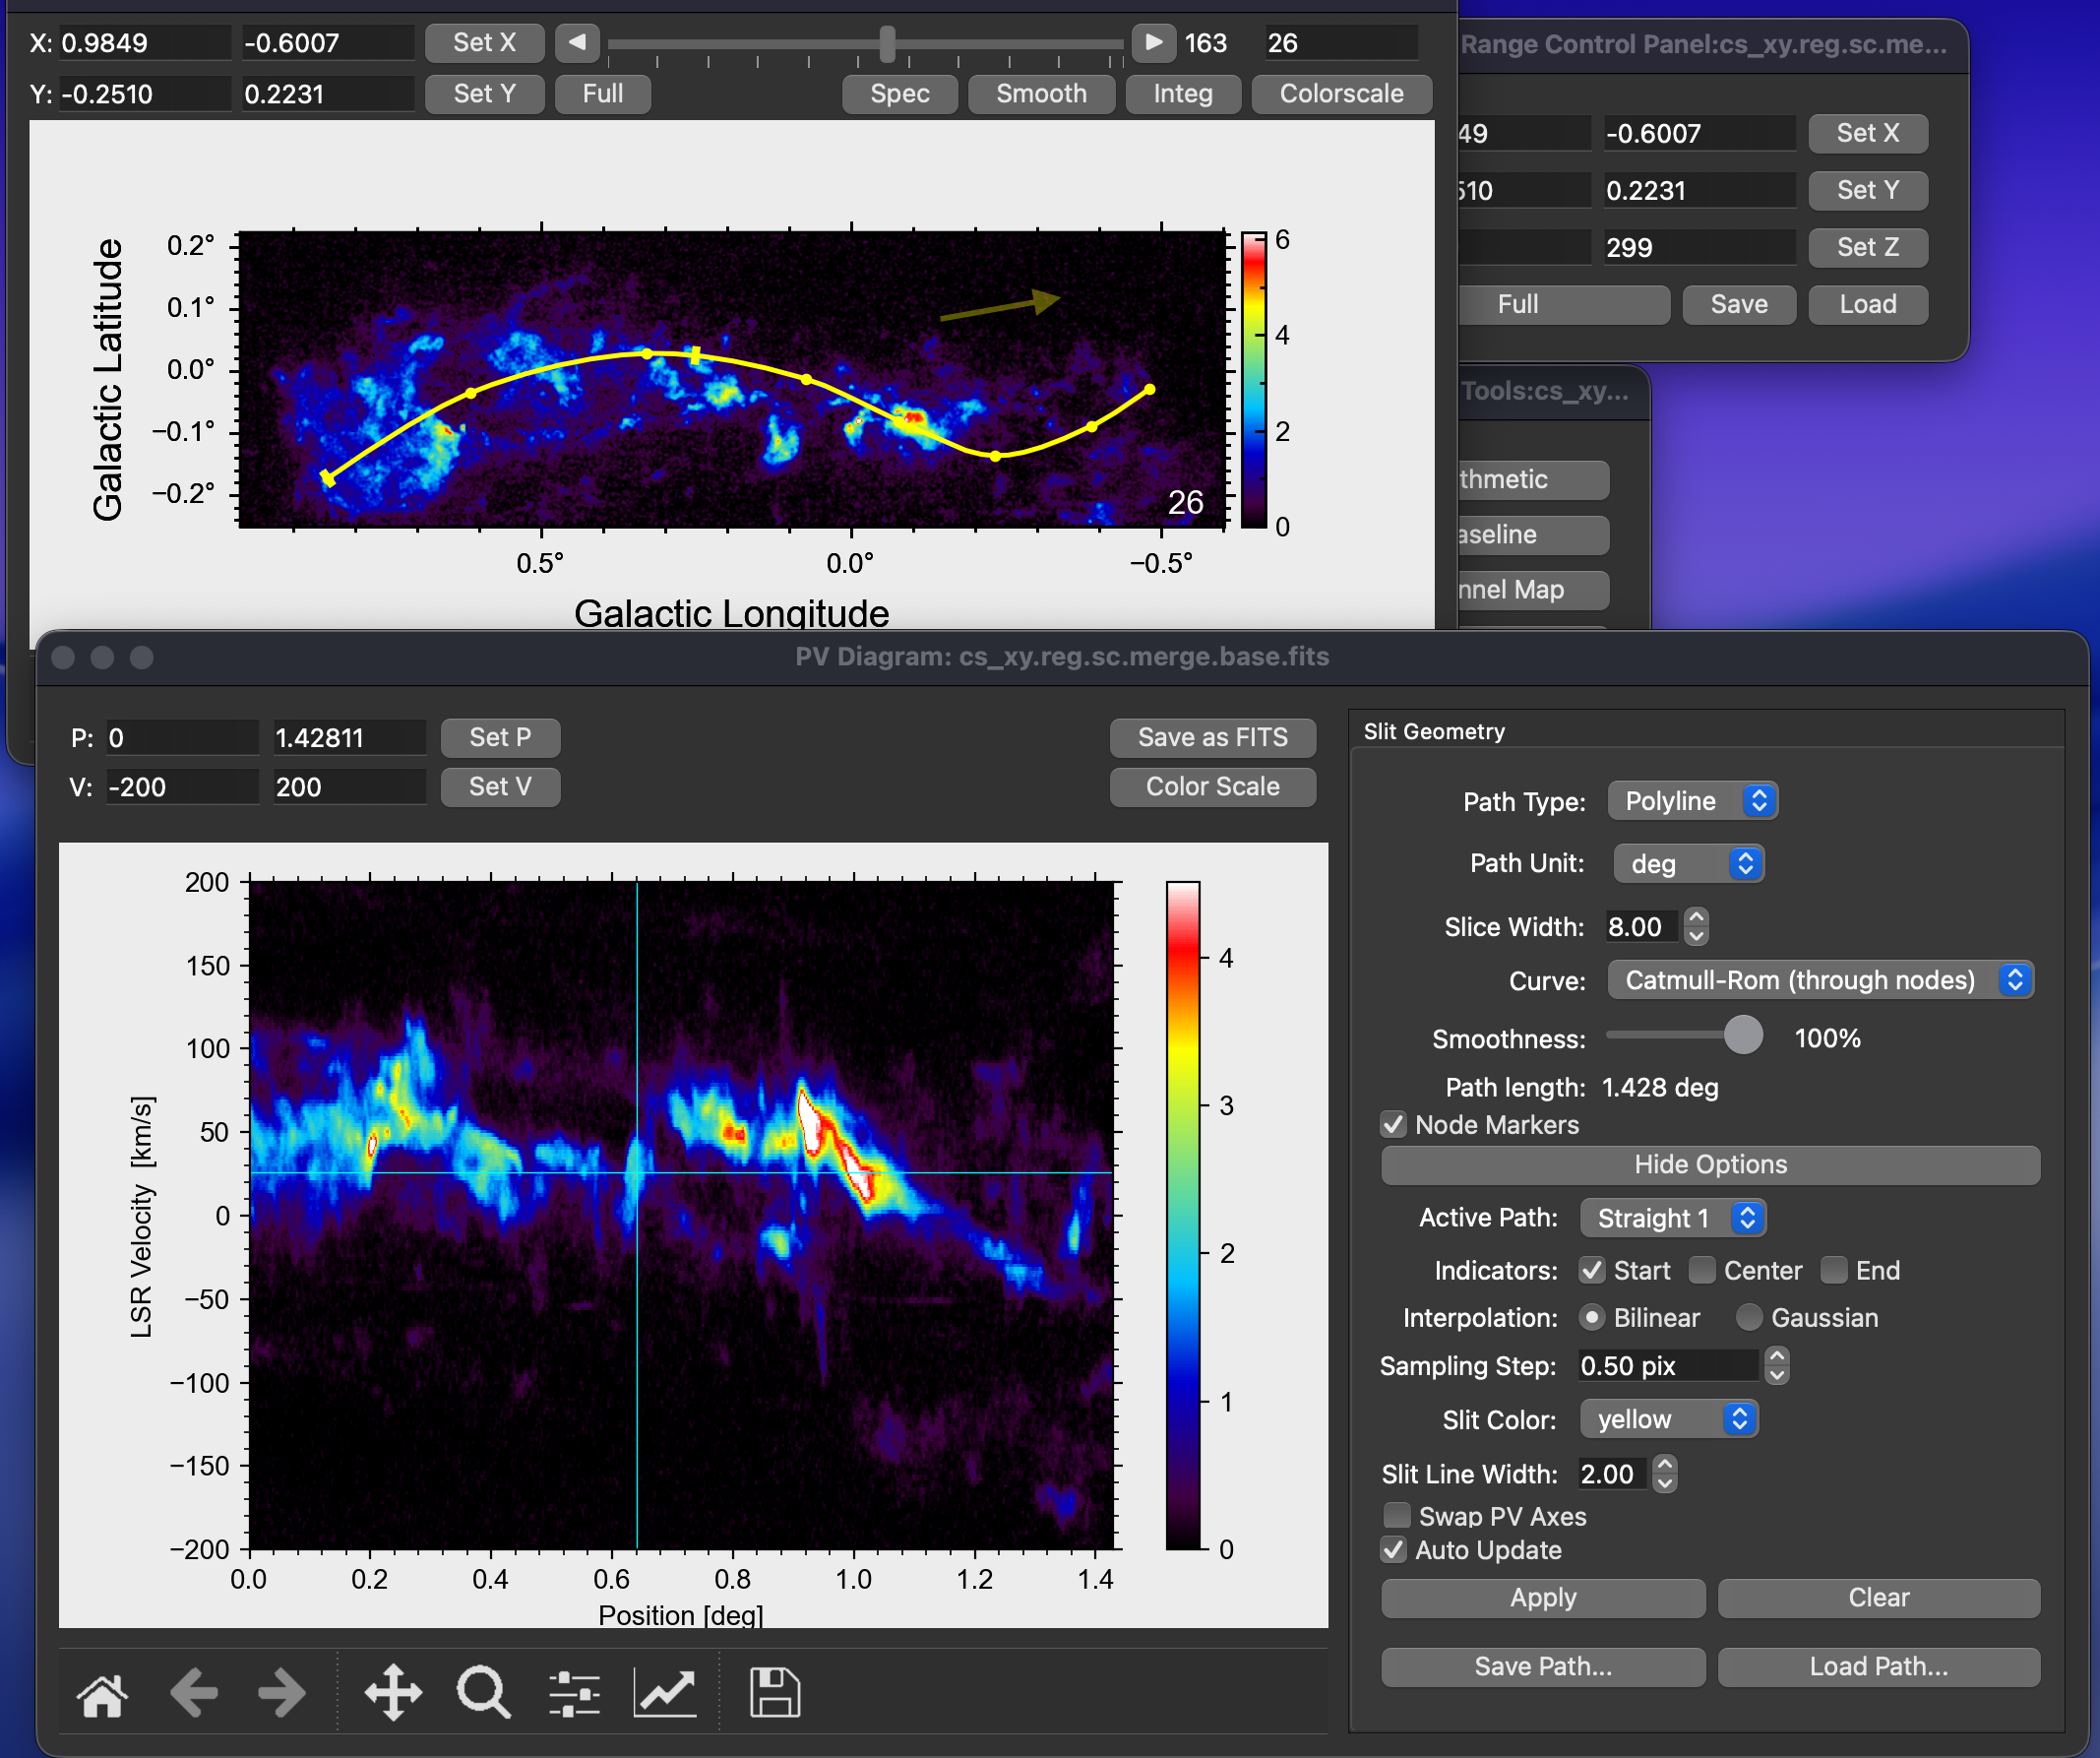The image size is (2100, 1758).
Task: Enable the Swap PV Axes checkbox
Action: pyautogui.click(x=1396, y=1516)
